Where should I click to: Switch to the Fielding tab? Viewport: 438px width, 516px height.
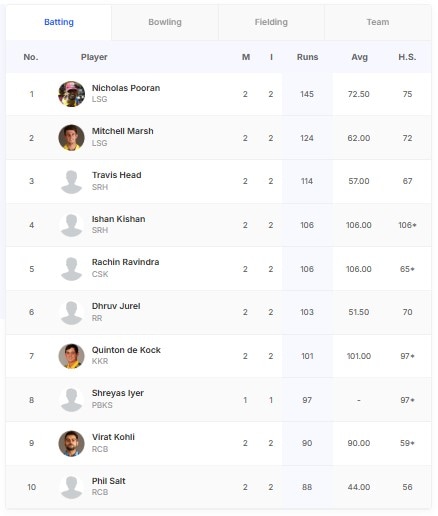coord(271,22)
